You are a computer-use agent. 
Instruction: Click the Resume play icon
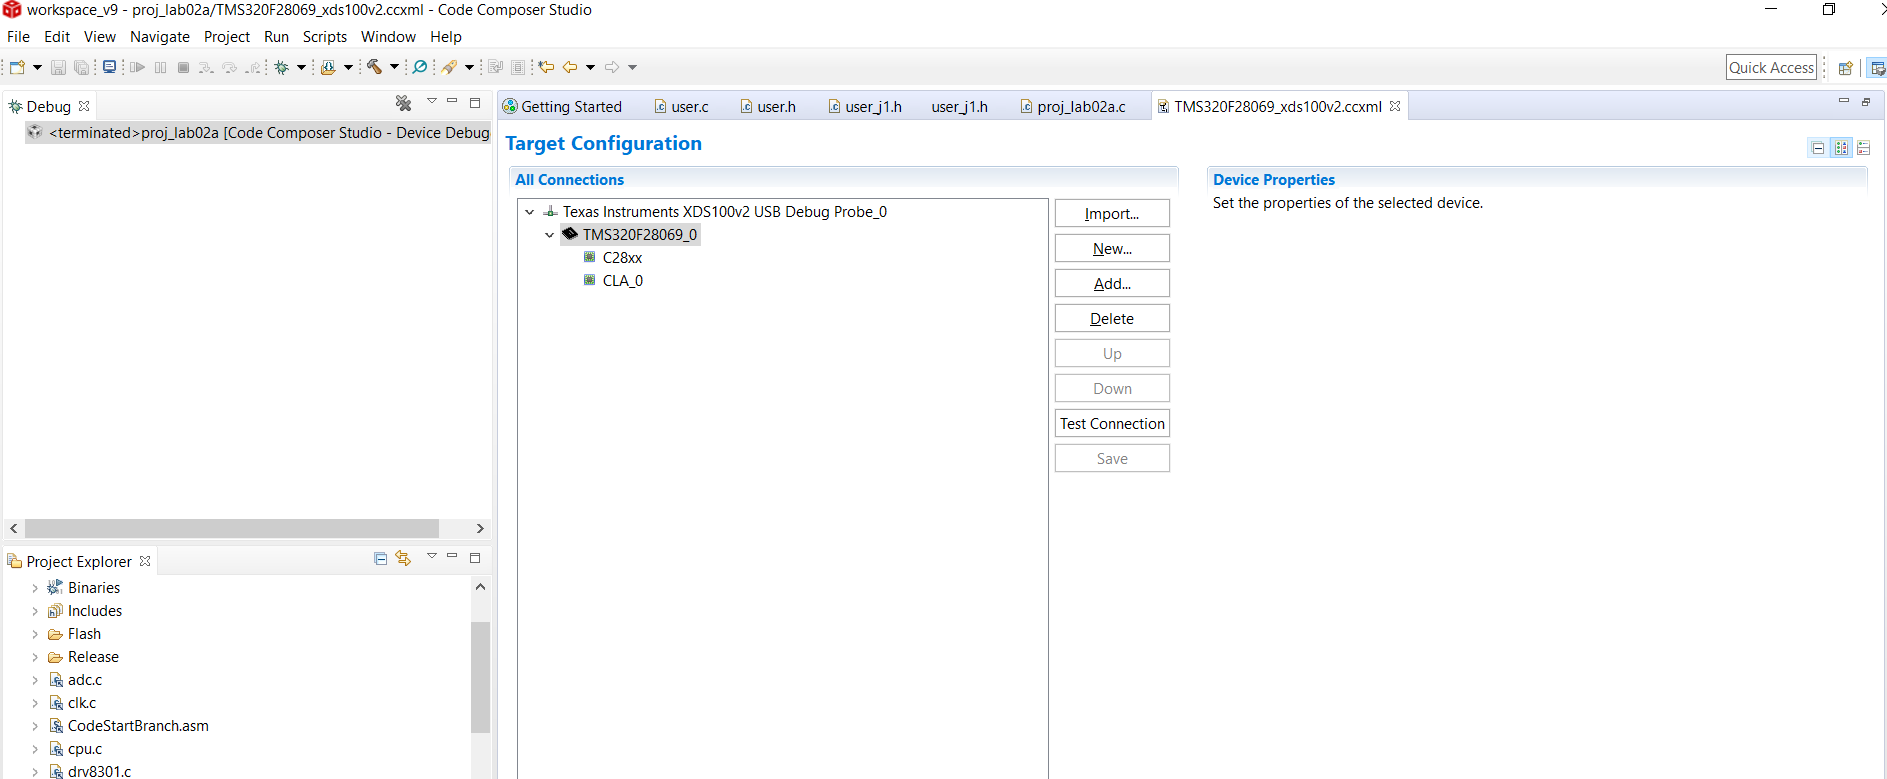tap(138, 67)
